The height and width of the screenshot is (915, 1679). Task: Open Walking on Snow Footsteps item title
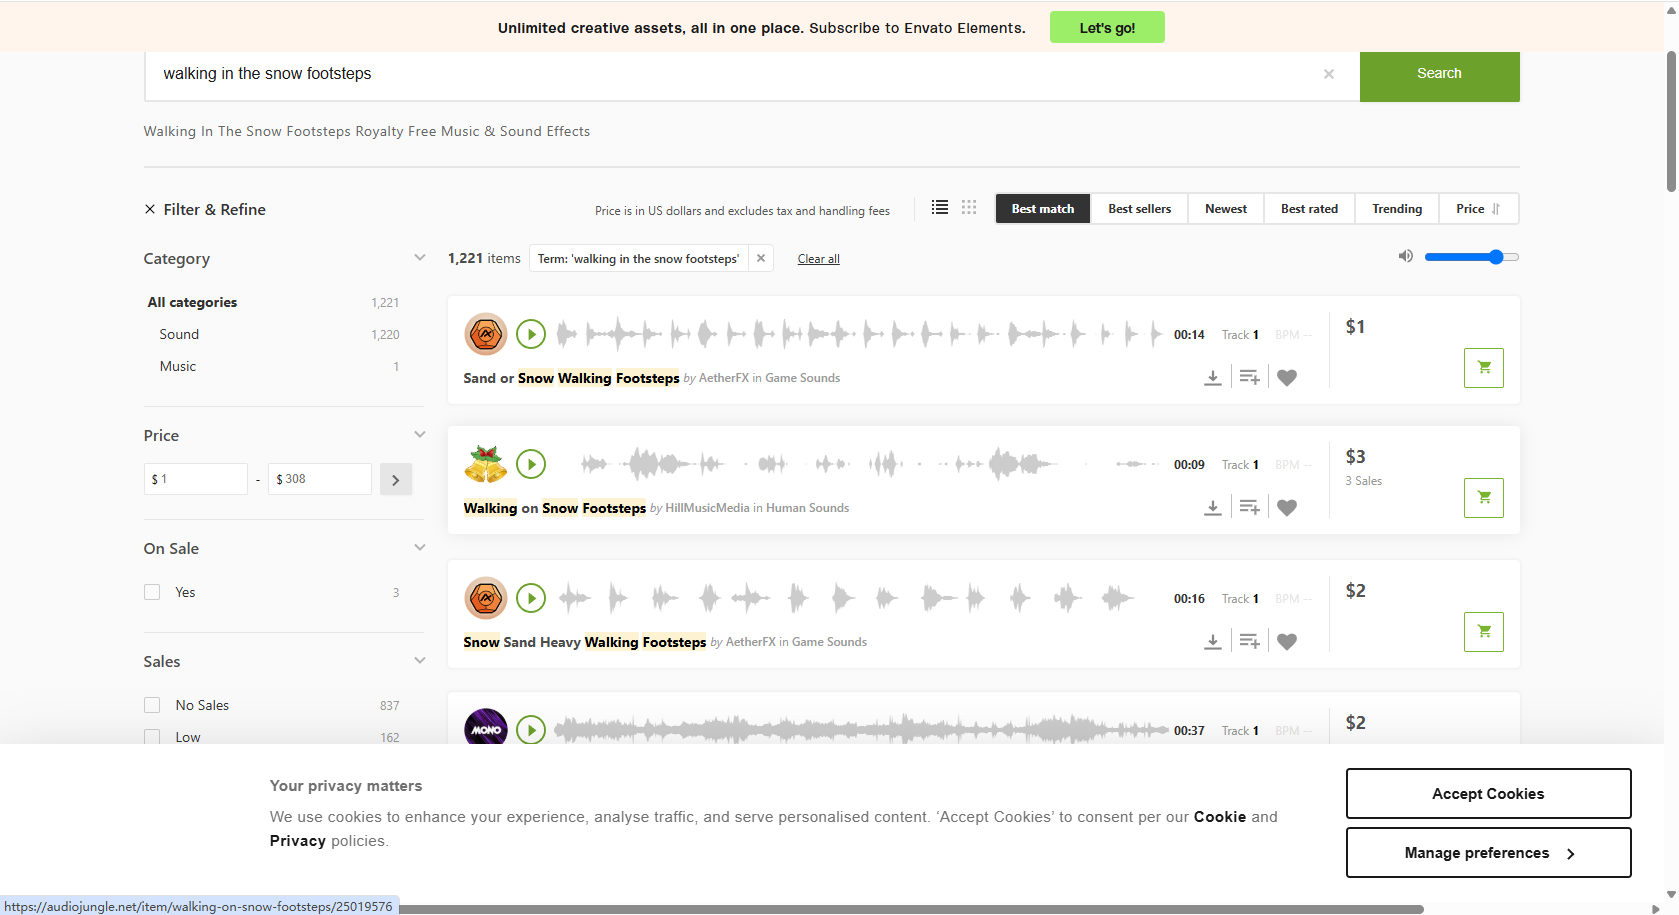[x=555, y=508]
